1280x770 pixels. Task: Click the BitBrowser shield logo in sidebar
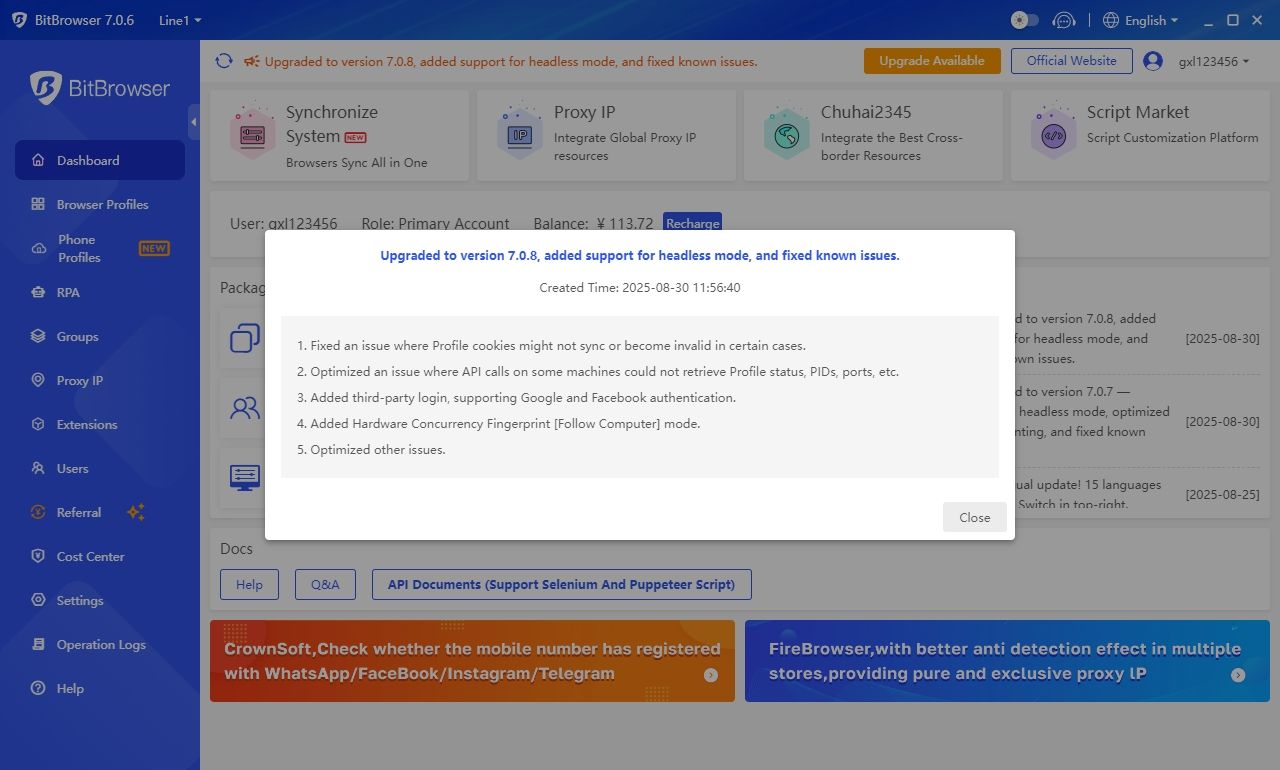46,88
